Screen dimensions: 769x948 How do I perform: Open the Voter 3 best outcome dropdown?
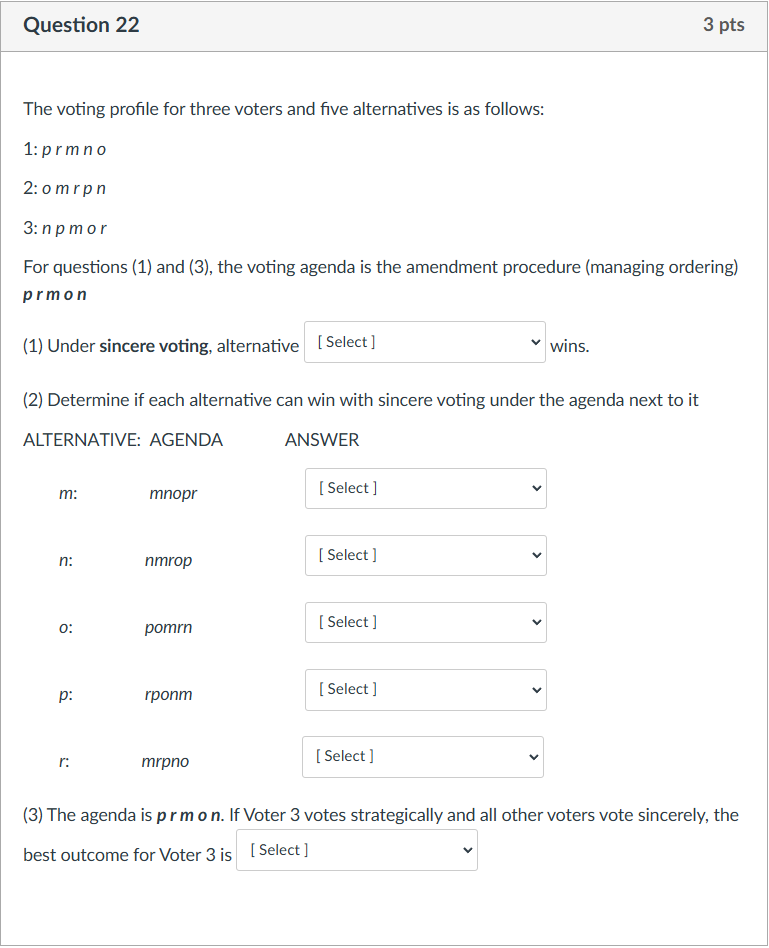pyautogui.click(x=356, y=850)
